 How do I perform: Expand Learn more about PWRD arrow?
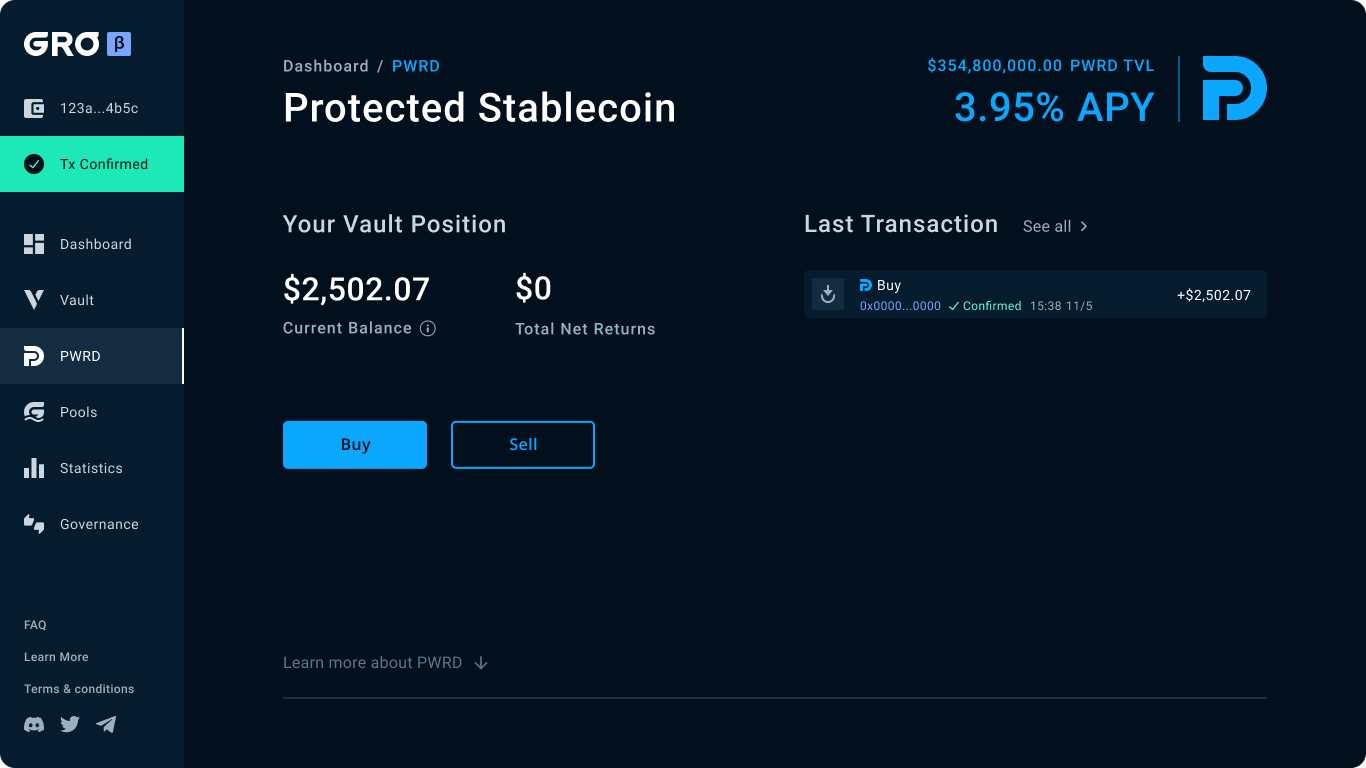pyautogui.click(x=481, y=662)
